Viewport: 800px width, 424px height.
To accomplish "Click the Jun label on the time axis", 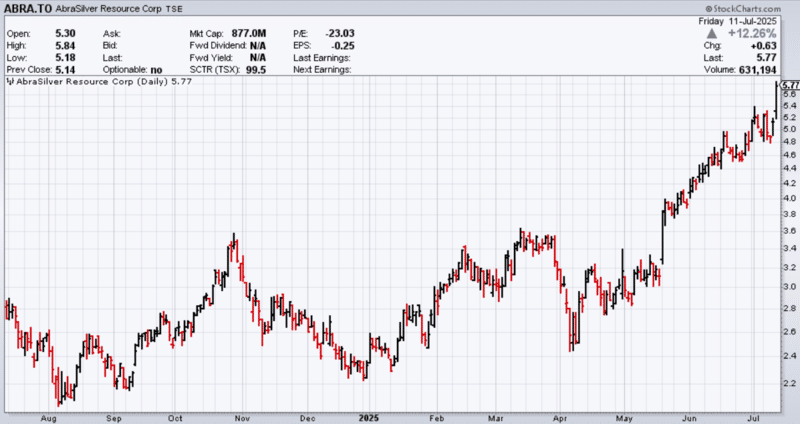I will (689, 418).
